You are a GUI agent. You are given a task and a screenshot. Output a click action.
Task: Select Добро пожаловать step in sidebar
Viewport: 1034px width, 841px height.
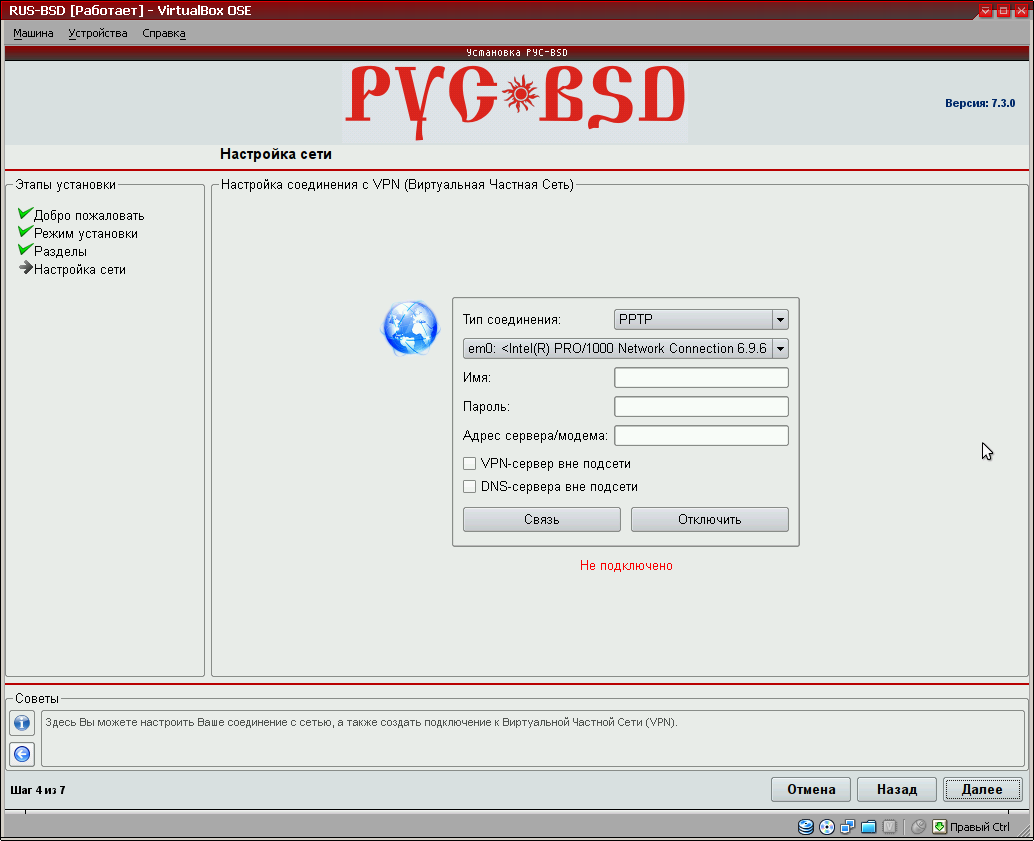click(x=89, y=216)
